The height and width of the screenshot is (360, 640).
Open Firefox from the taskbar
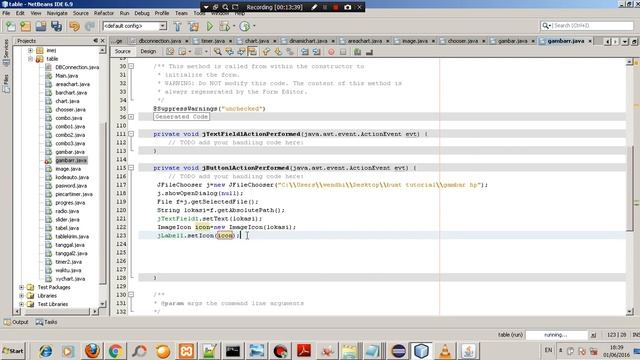point(92,351)
